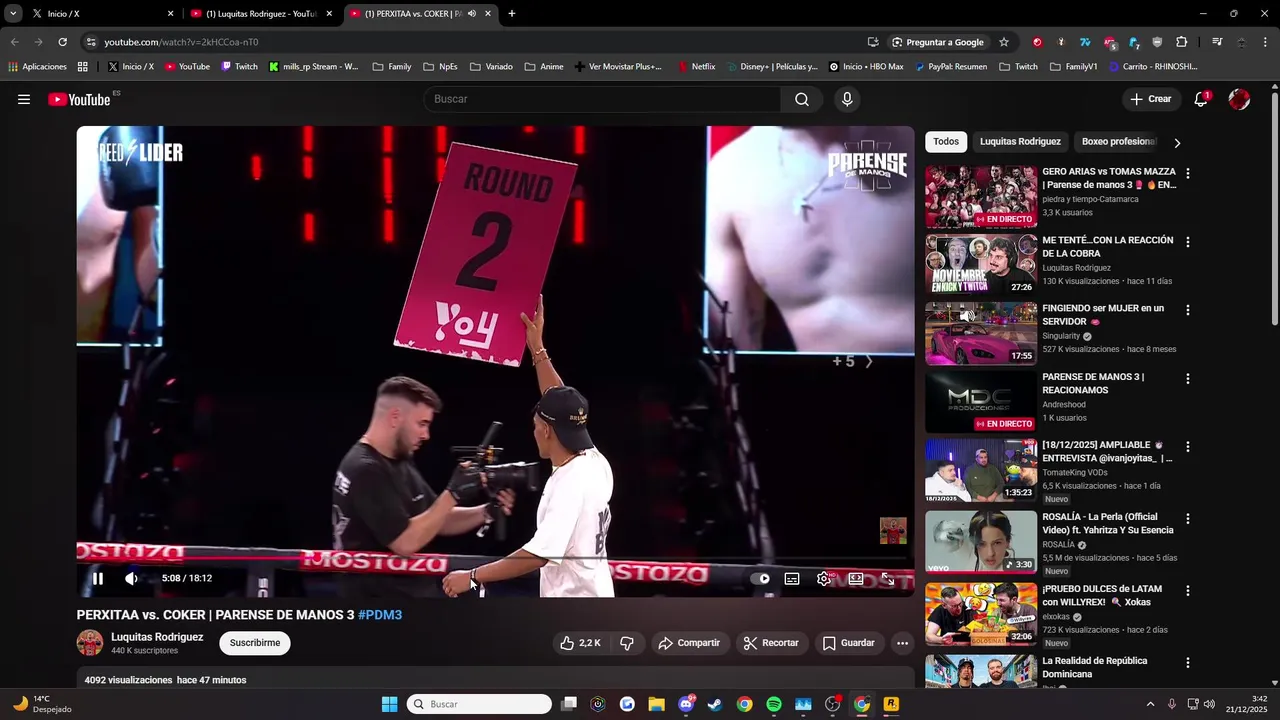This screenshot has width=1280, height=720.
Task: Subscribe via the Suscribirme button
Action: [255, 643]
